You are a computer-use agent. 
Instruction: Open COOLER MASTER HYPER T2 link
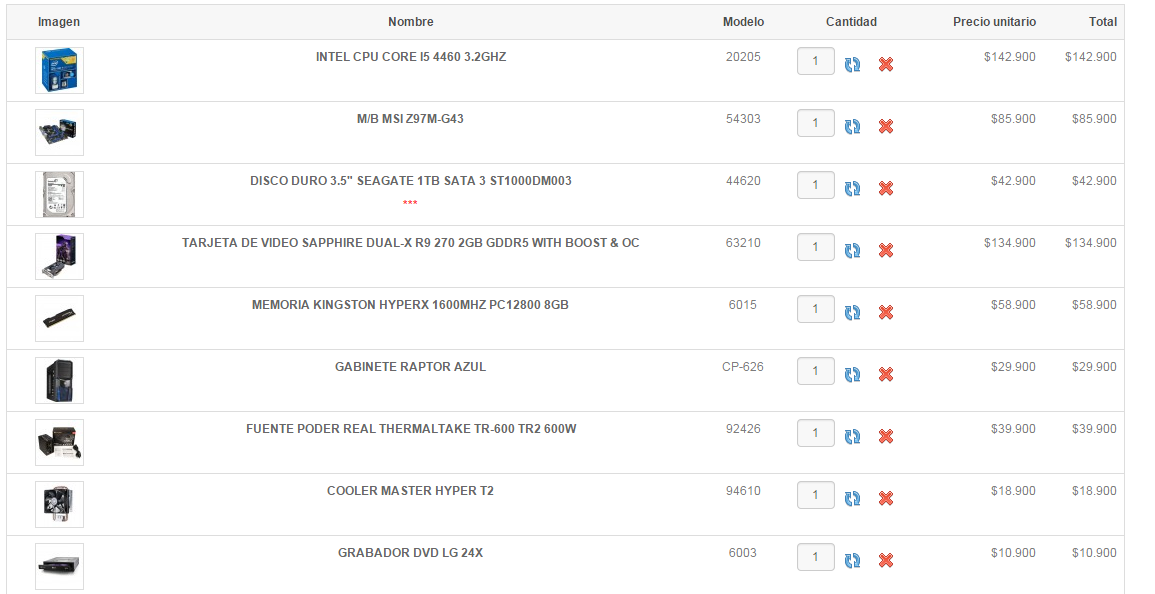[410, 490]
